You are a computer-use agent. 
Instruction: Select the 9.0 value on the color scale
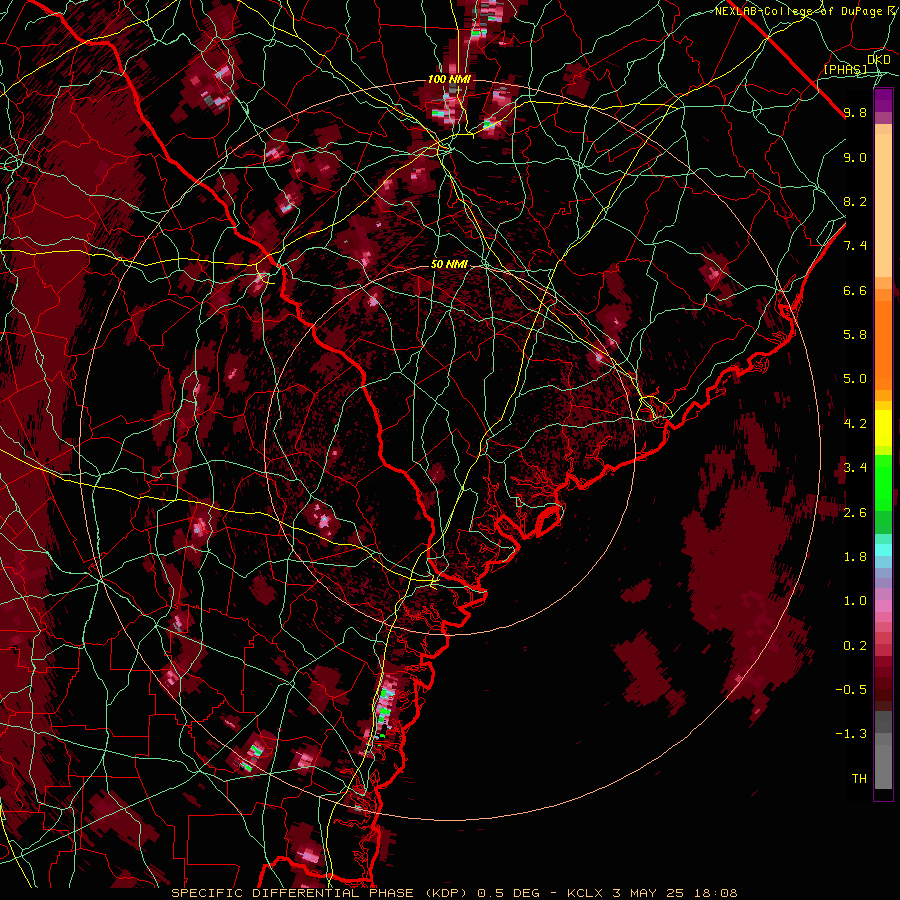click(x=855, y=157)
